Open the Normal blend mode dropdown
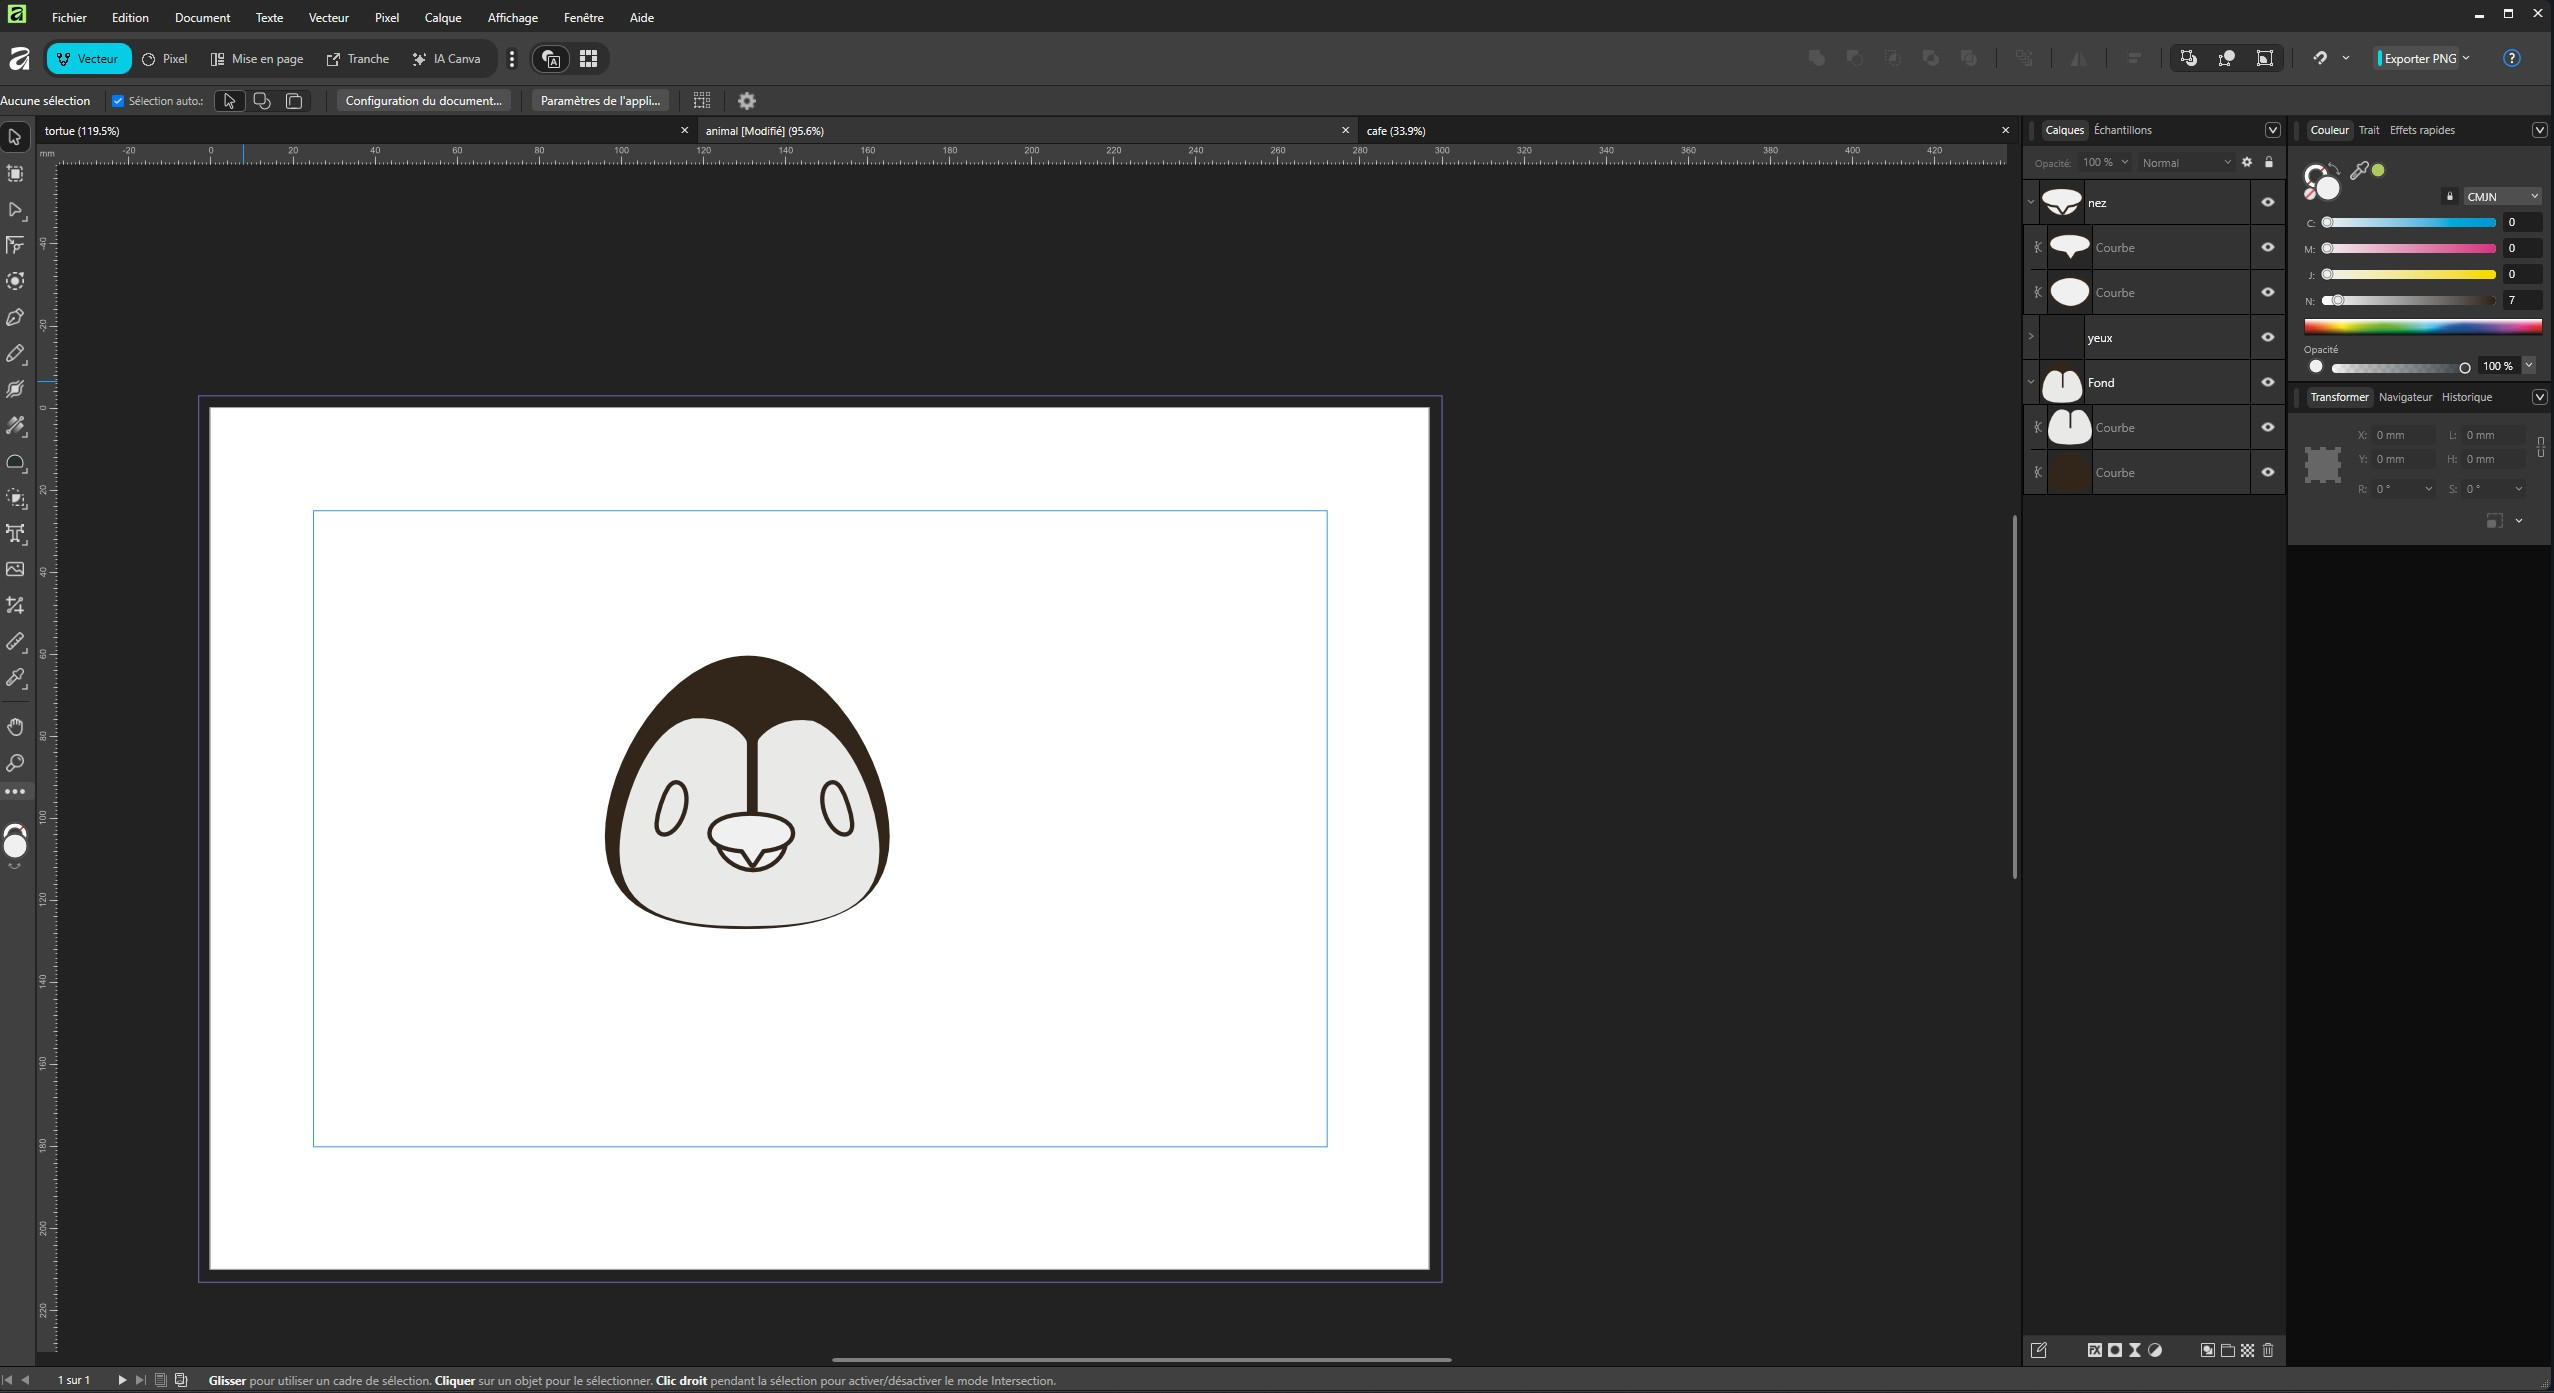This screenshot has height=1393, width=2554. (x=2185, y=163)
